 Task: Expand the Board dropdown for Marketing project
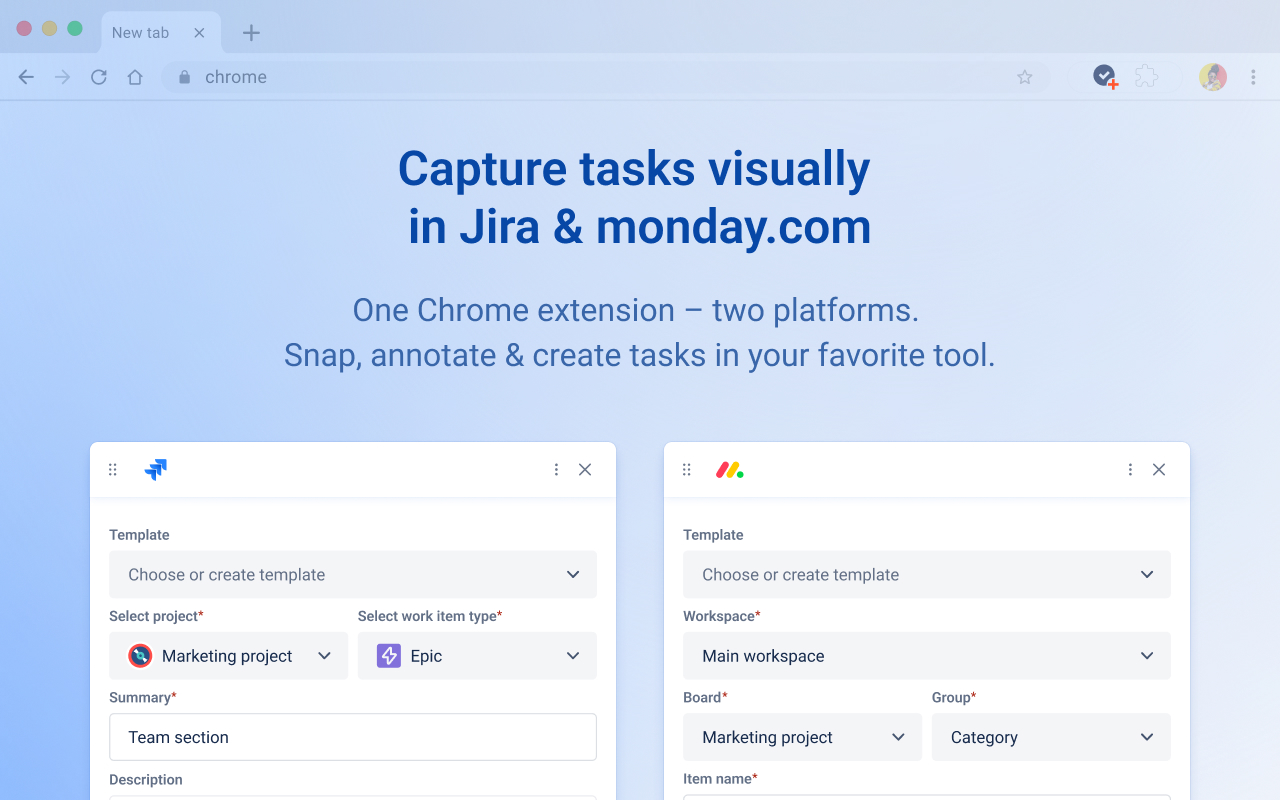(x=802, y=737)
